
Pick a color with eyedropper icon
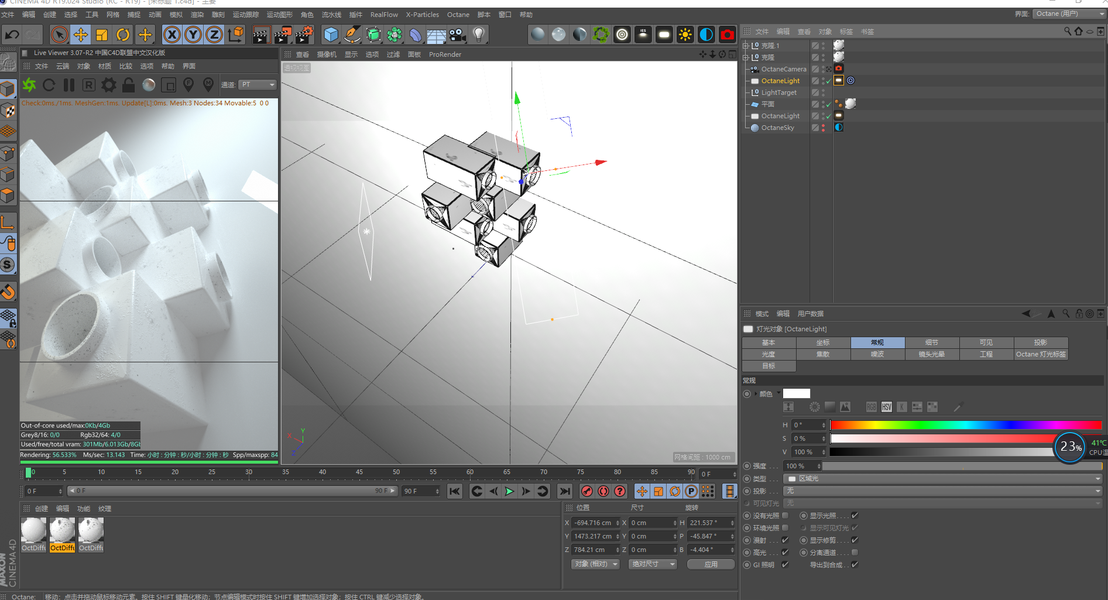point(958,407)
